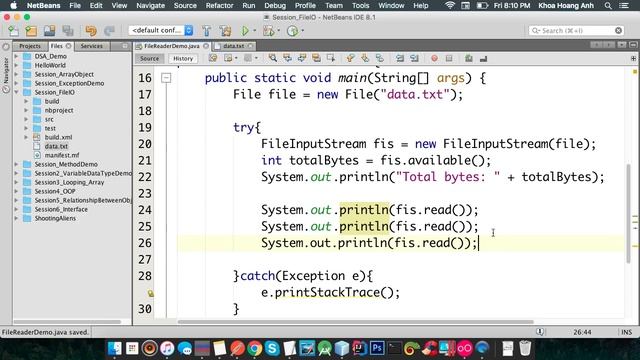
Task: Click the Redo arrow icon
Action: pos(109,31)
